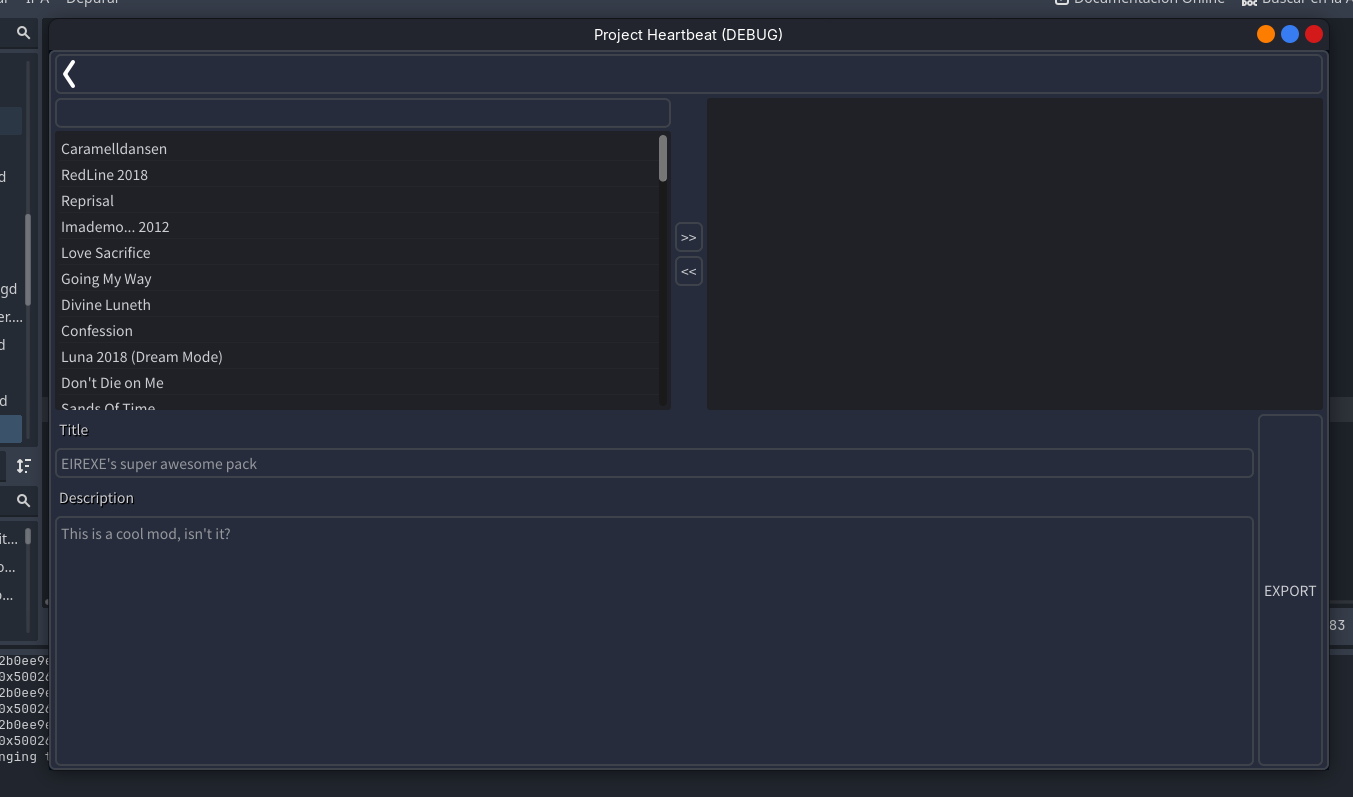Select the Love Sacrifice entry
1353x797 pixels.
[105, 253]
